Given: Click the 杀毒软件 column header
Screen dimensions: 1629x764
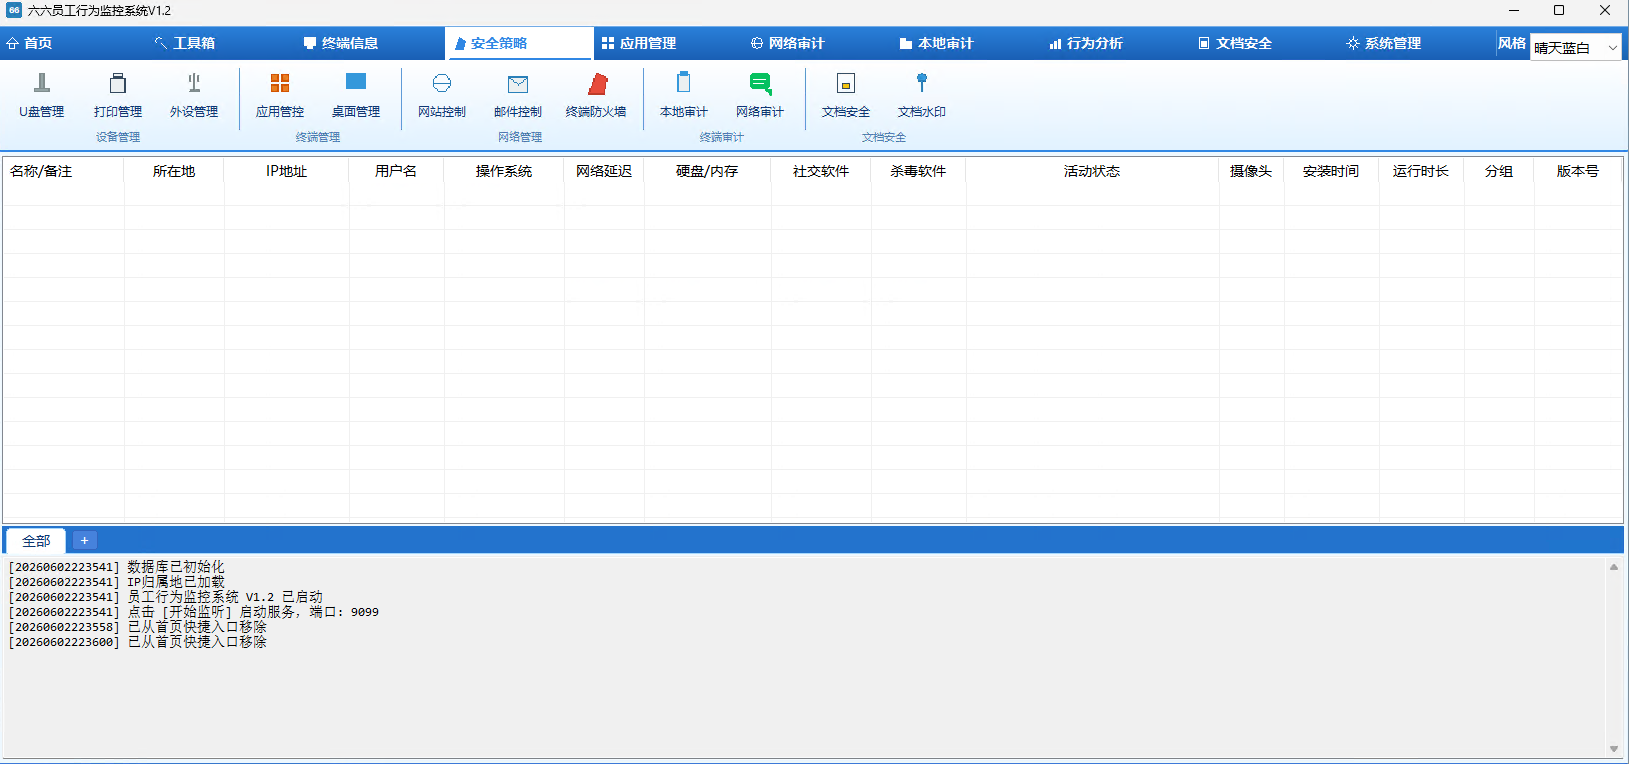Looking at the screenshot, I should point(918,171).
